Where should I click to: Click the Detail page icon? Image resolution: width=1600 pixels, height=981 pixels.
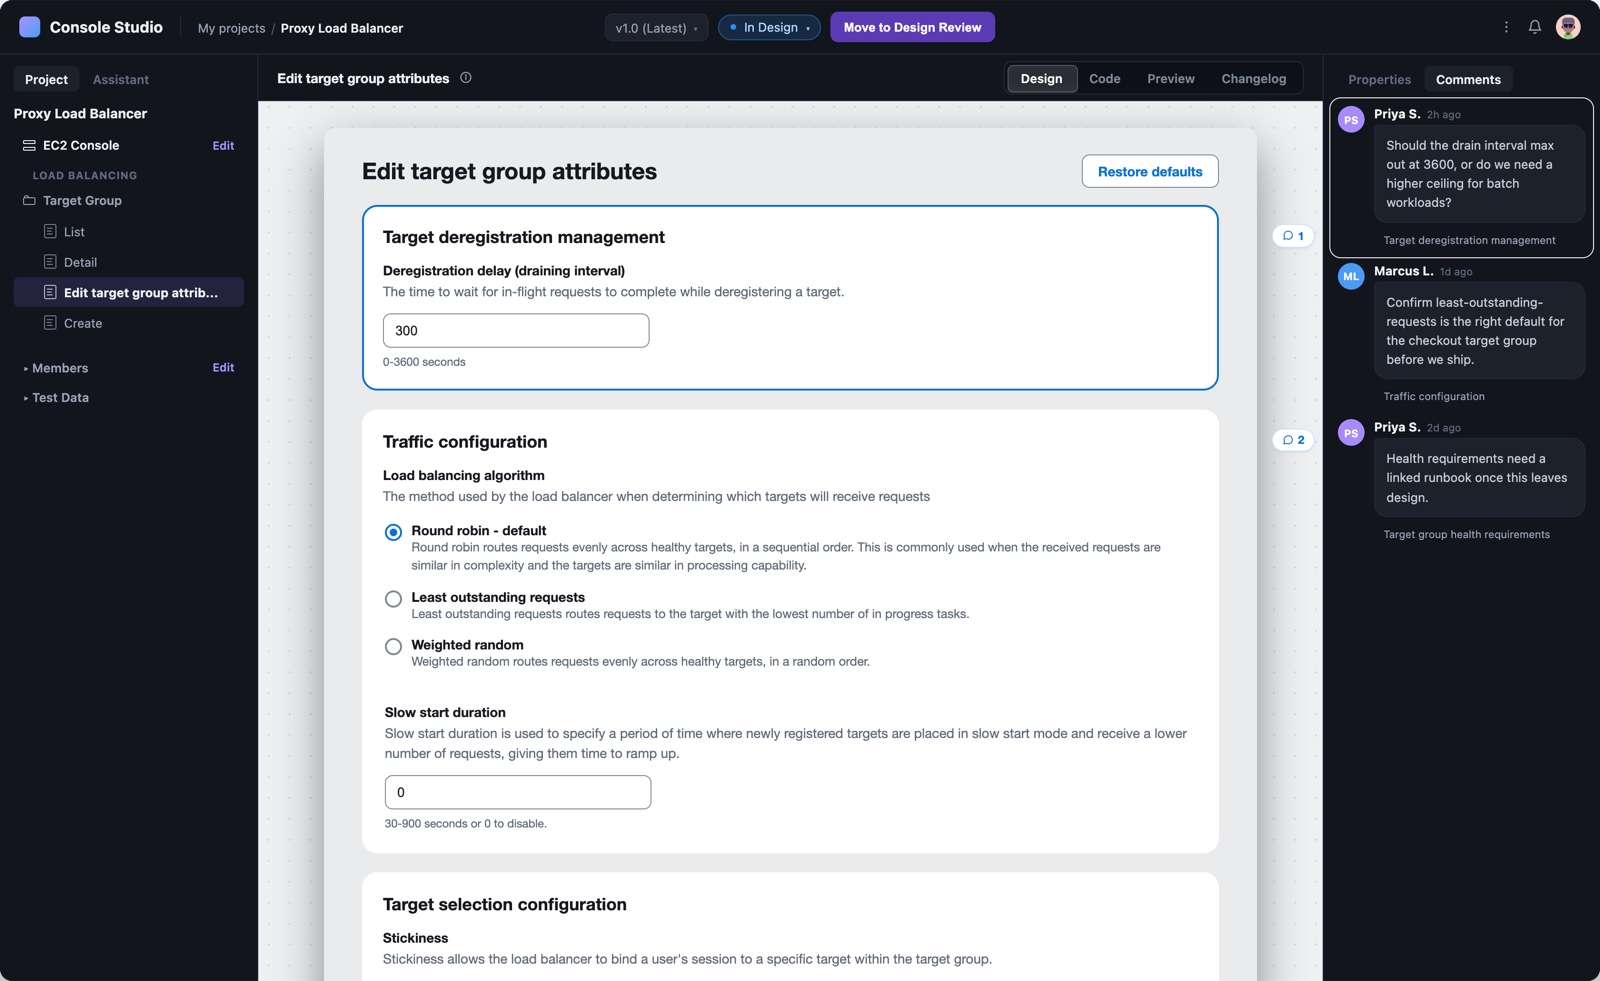50,262
